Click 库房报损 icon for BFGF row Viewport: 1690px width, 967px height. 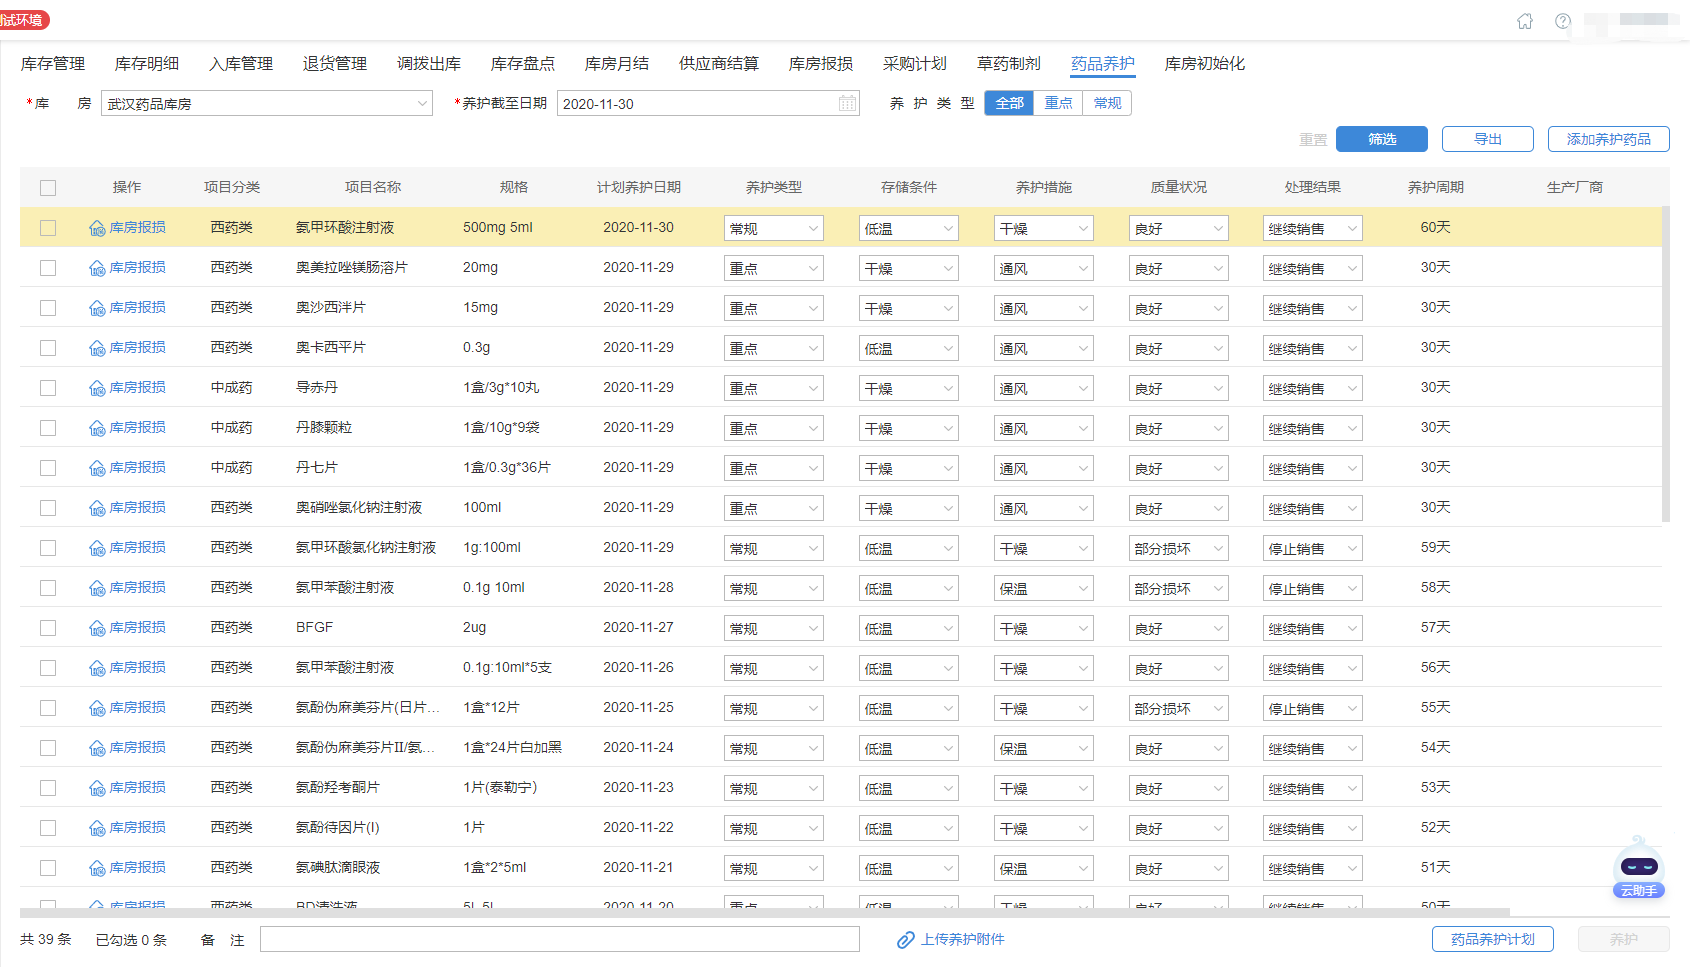tap(97, 628)
